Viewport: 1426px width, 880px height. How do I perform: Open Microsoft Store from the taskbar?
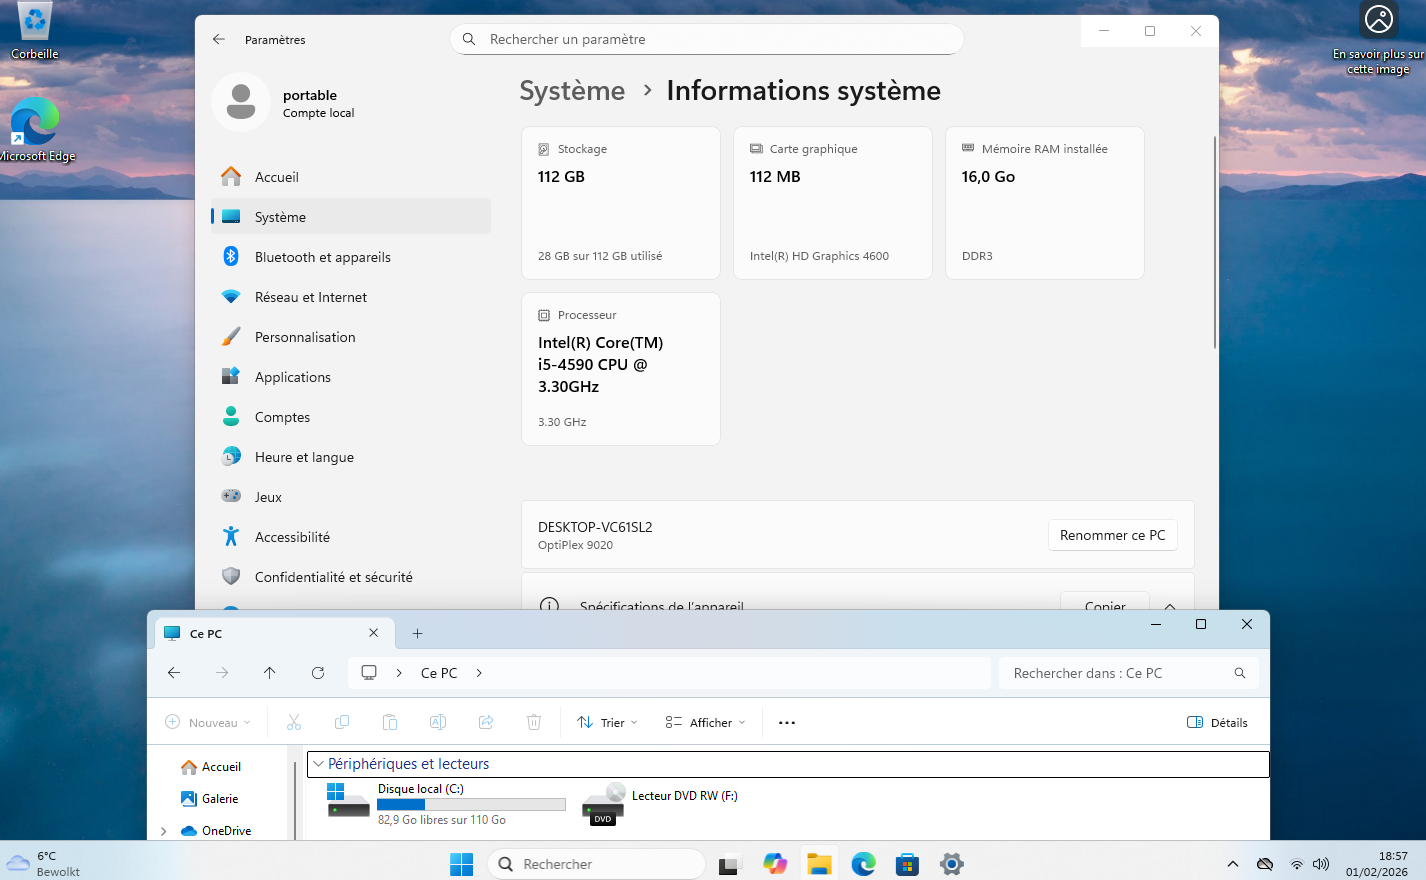point(907,864)
